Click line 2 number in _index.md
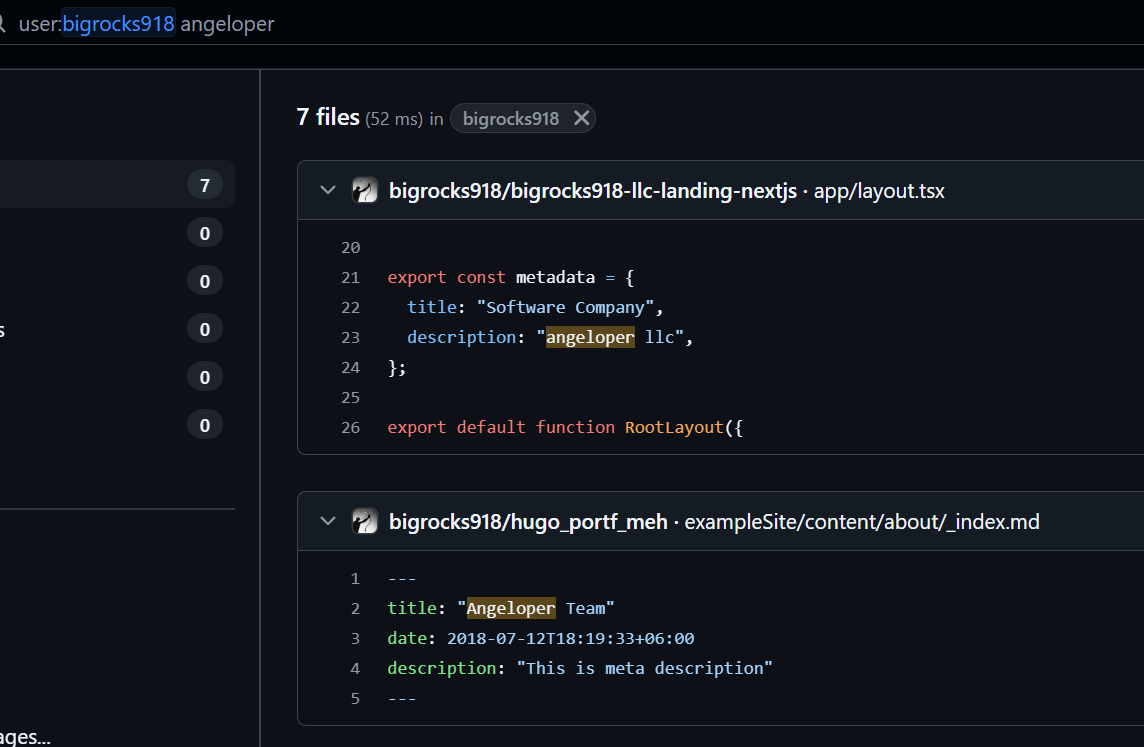Screen dimensions: 1144x747 pos(355,608)
